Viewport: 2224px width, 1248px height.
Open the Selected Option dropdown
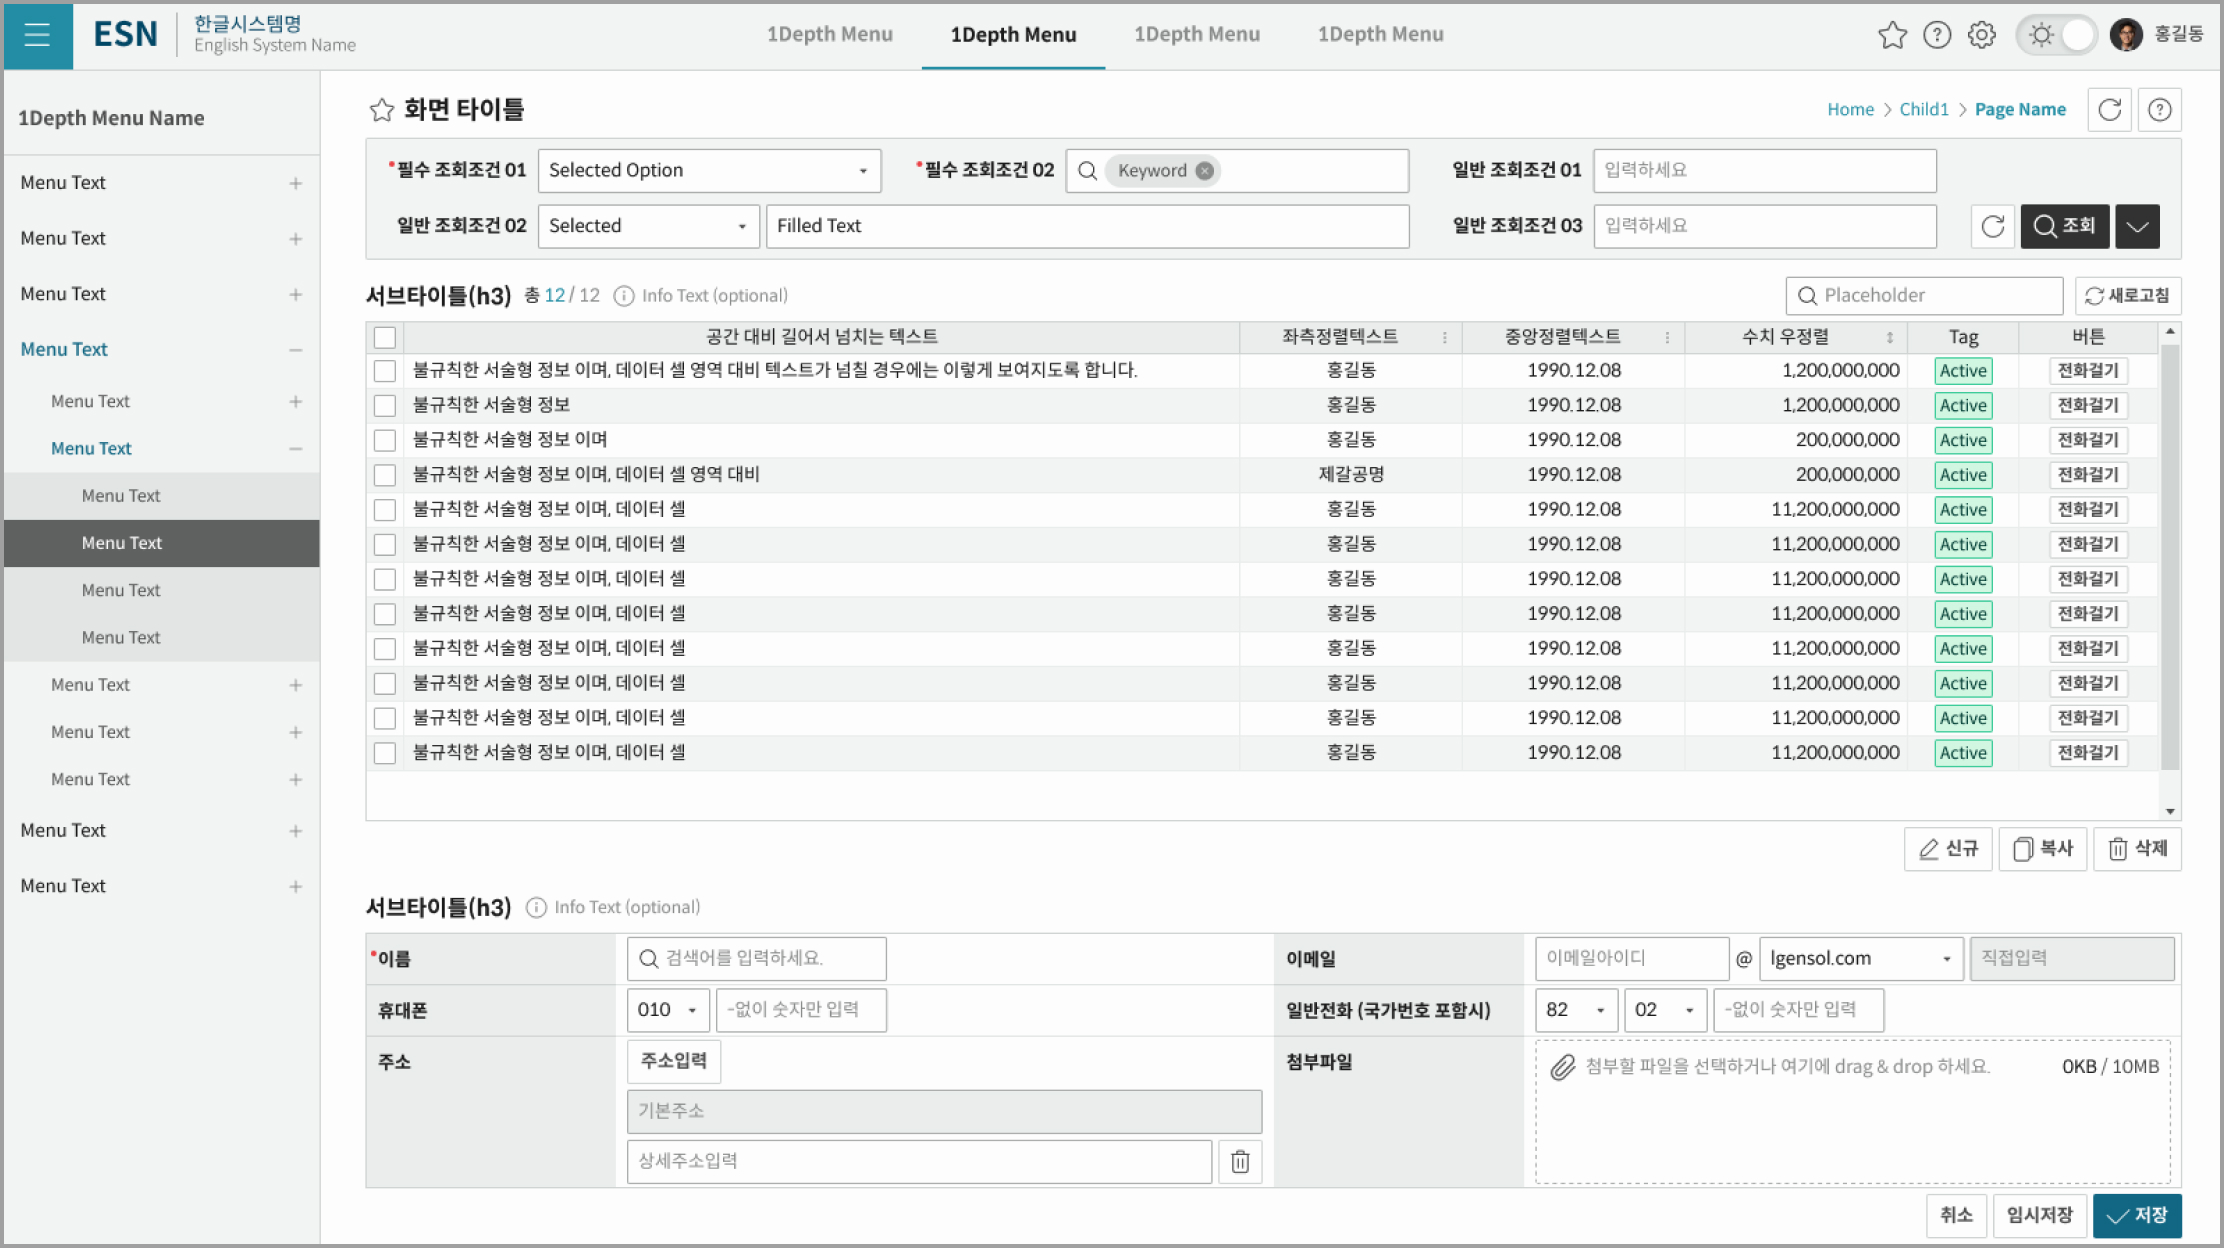click(709, 171)
